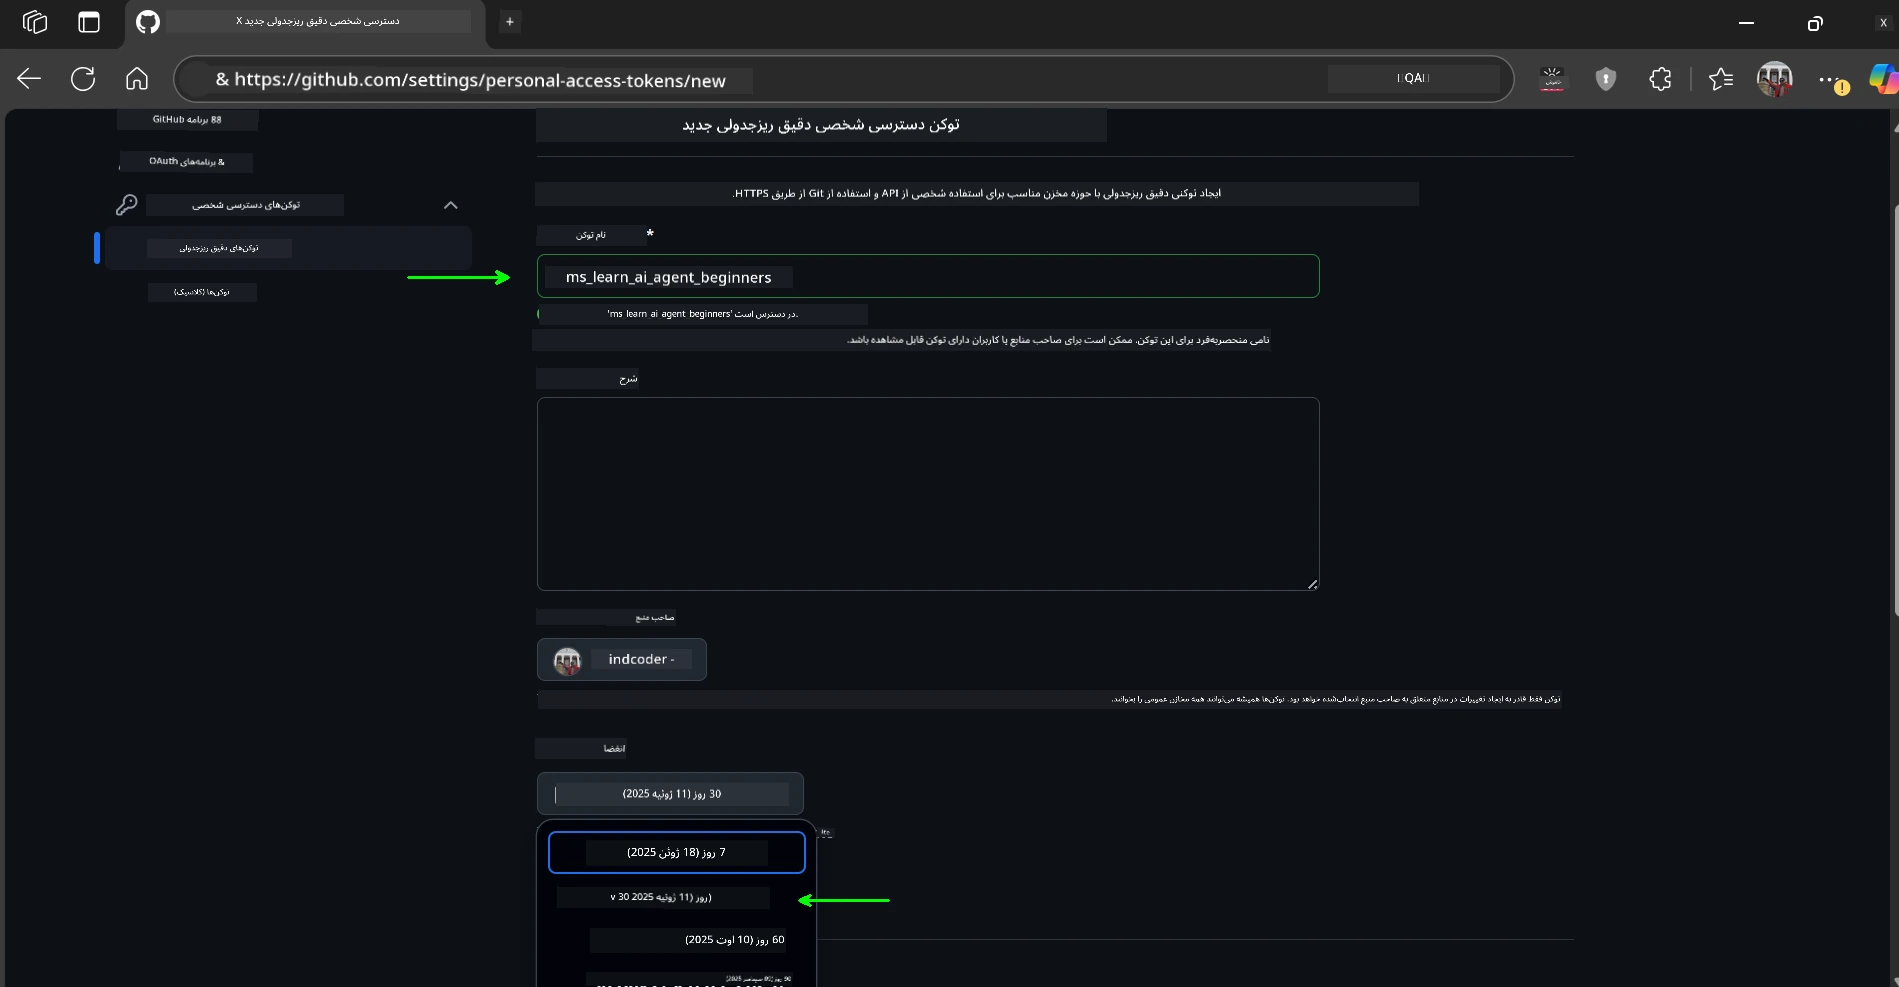The height and width of the screenshot is (987, 1899).
Task: Click the key icon next to personal access tokens
Action: pyautogui.click(x=127, y=205)
